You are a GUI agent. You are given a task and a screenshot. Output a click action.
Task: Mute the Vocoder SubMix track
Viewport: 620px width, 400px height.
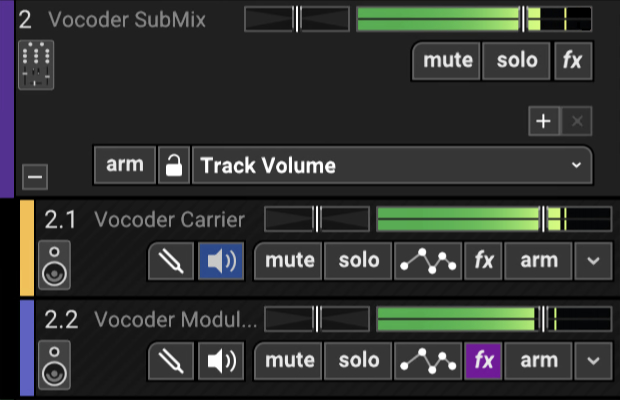pos(447,61)
